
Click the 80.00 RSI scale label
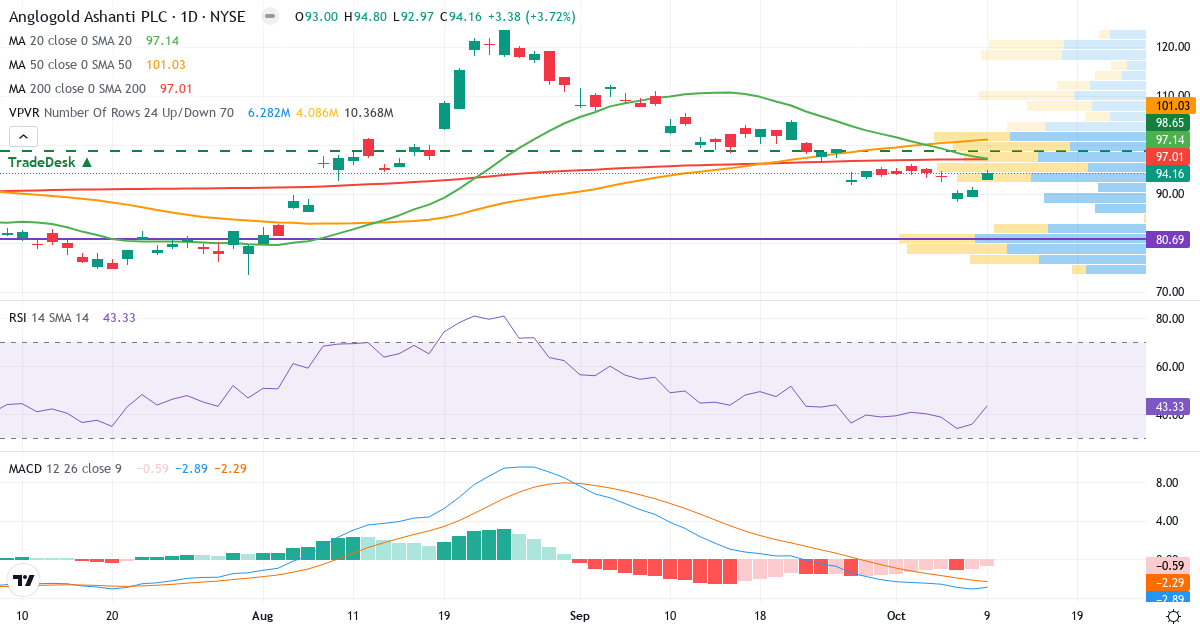(x=1171, y=319)
